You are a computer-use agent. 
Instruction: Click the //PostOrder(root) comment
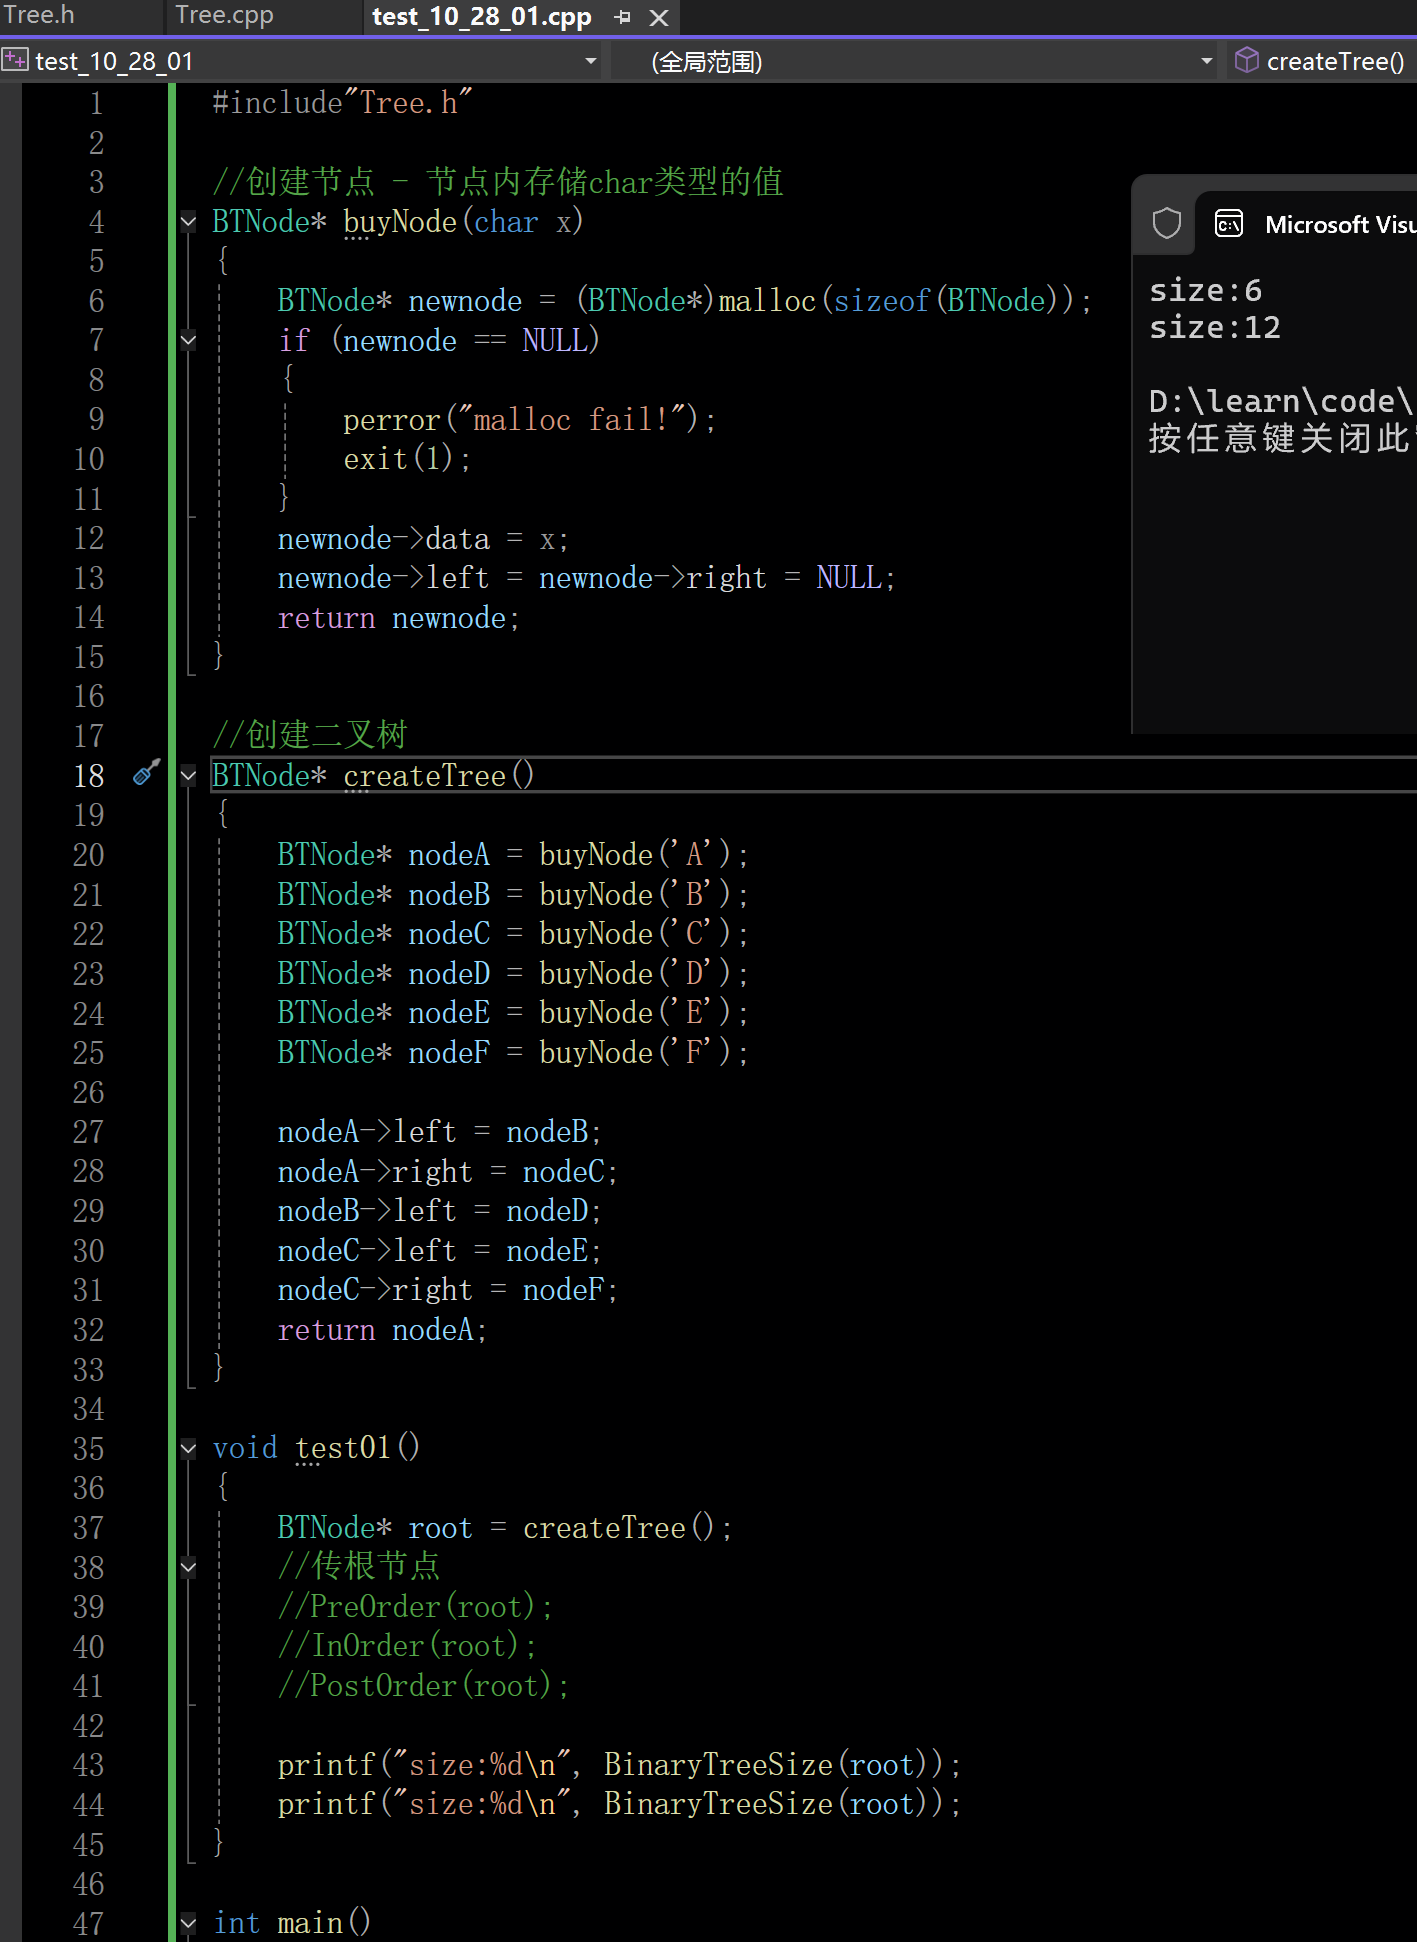[x=424, y=1686]
